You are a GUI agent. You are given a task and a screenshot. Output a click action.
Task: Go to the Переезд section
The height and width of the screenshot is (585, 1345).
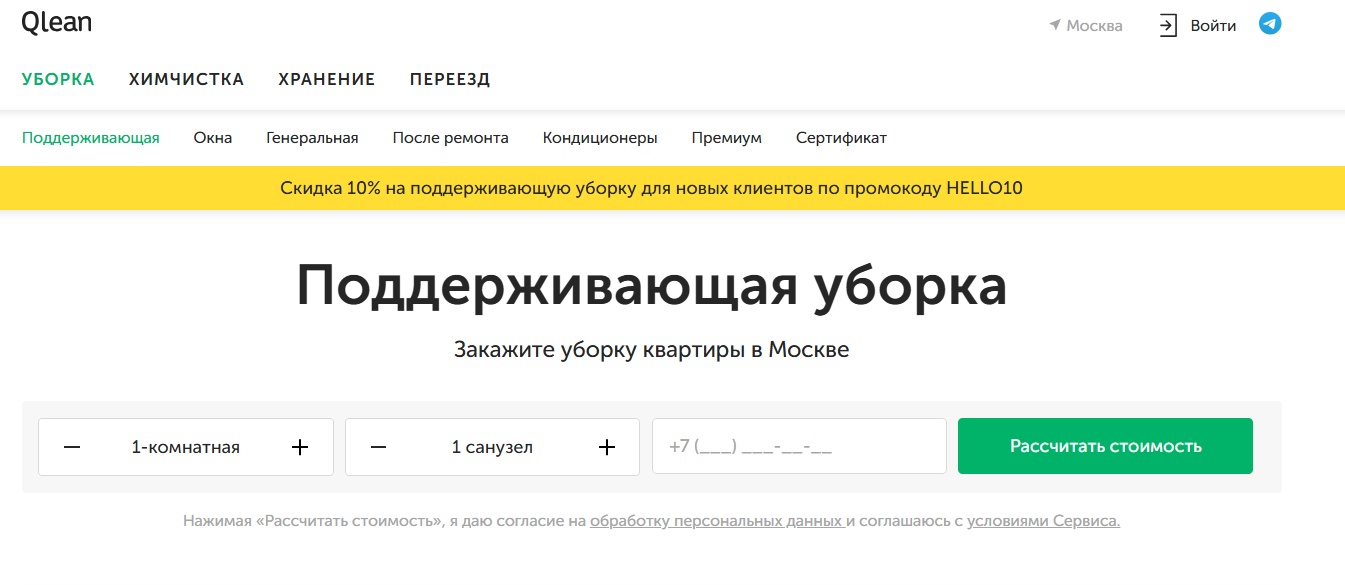[x=450, y=80]
